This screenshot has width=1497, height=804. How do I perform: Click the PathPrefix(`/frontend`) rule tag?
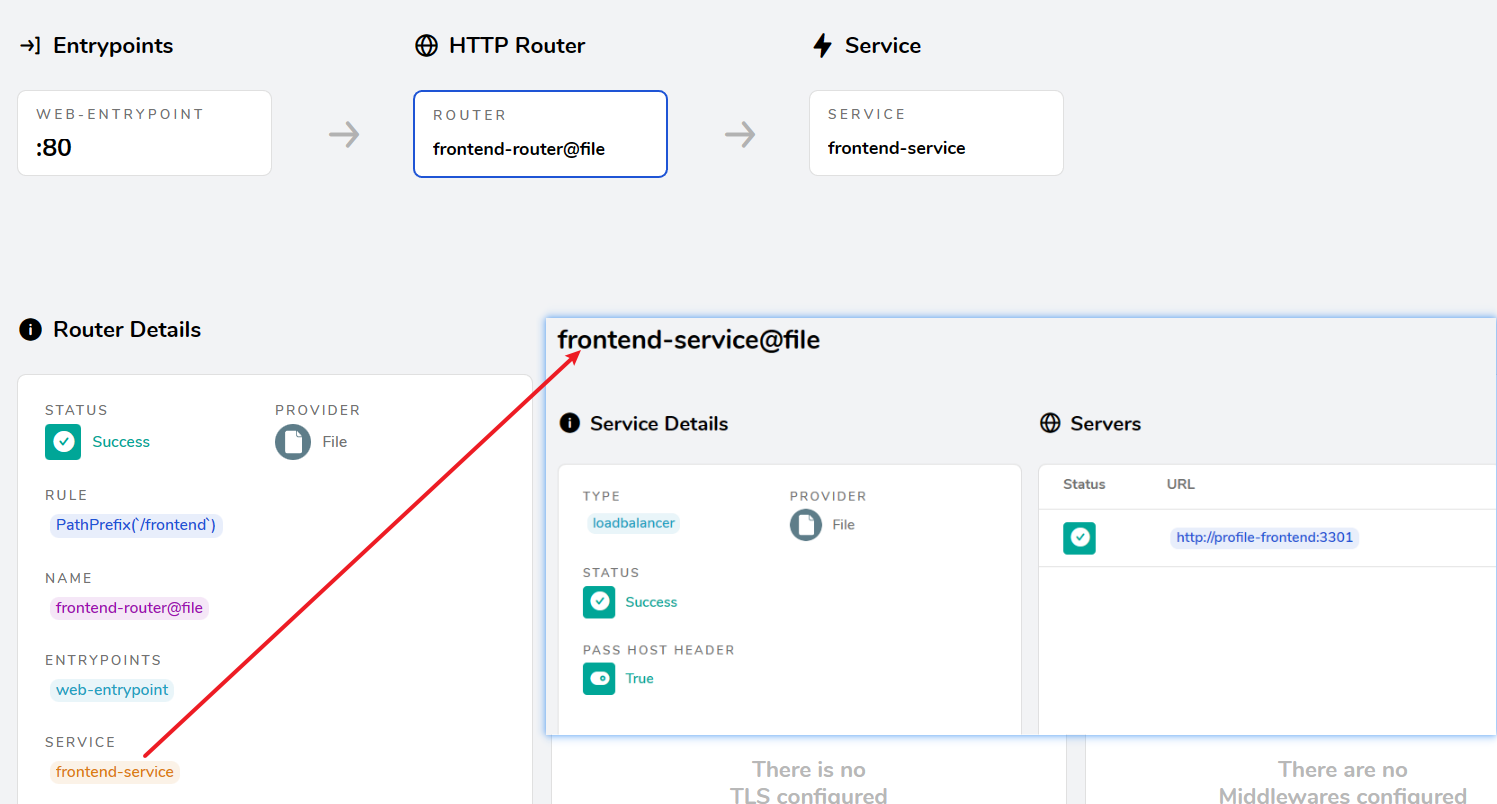tap(136, 525)
